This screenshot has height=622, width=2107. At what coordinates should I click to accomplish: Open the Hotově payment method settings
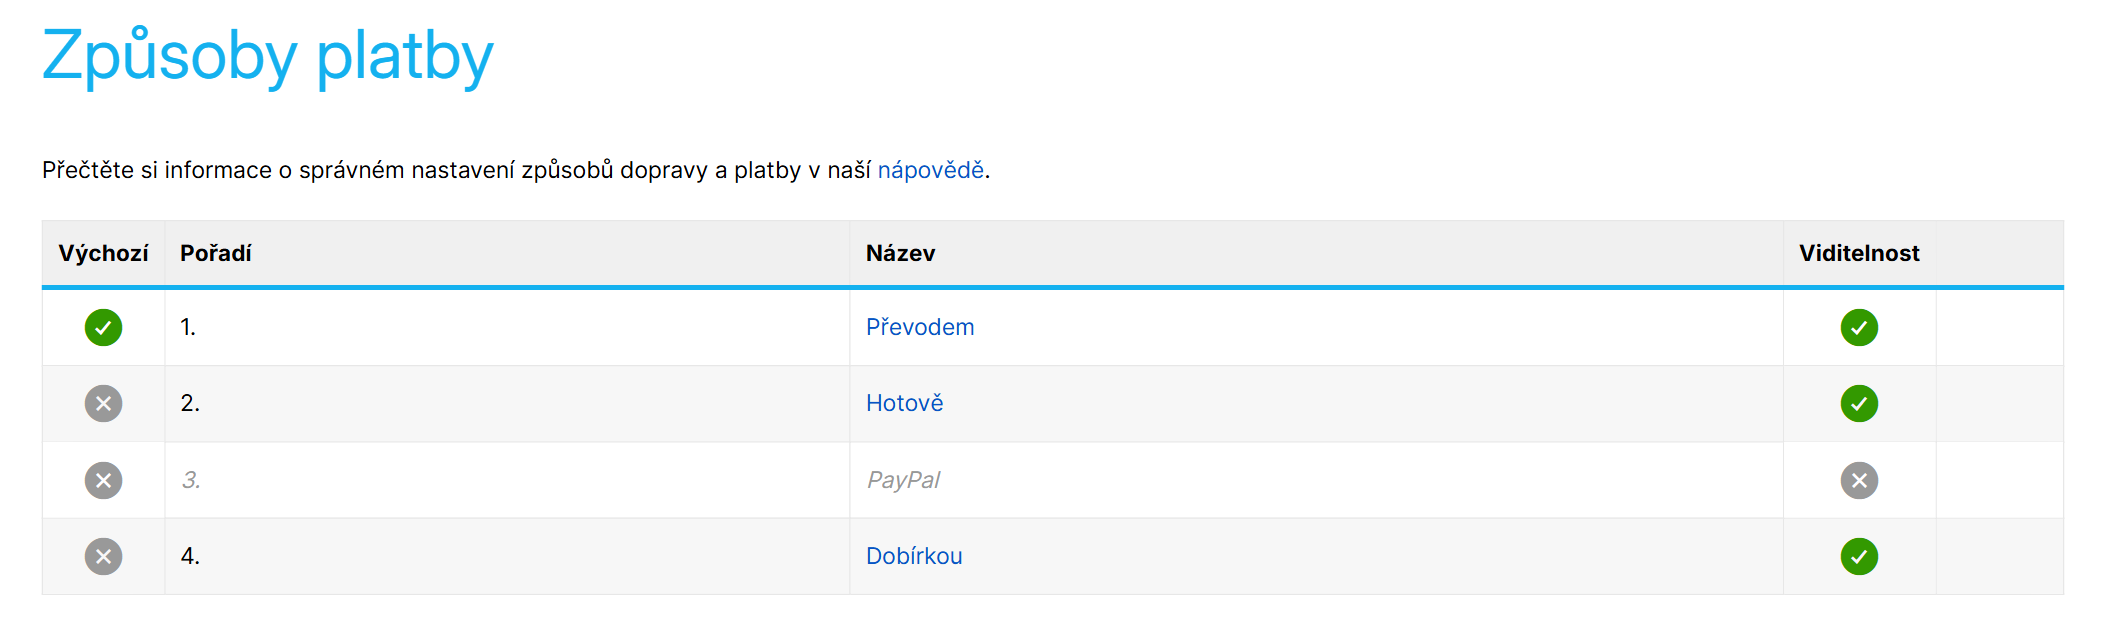[904, 403]
